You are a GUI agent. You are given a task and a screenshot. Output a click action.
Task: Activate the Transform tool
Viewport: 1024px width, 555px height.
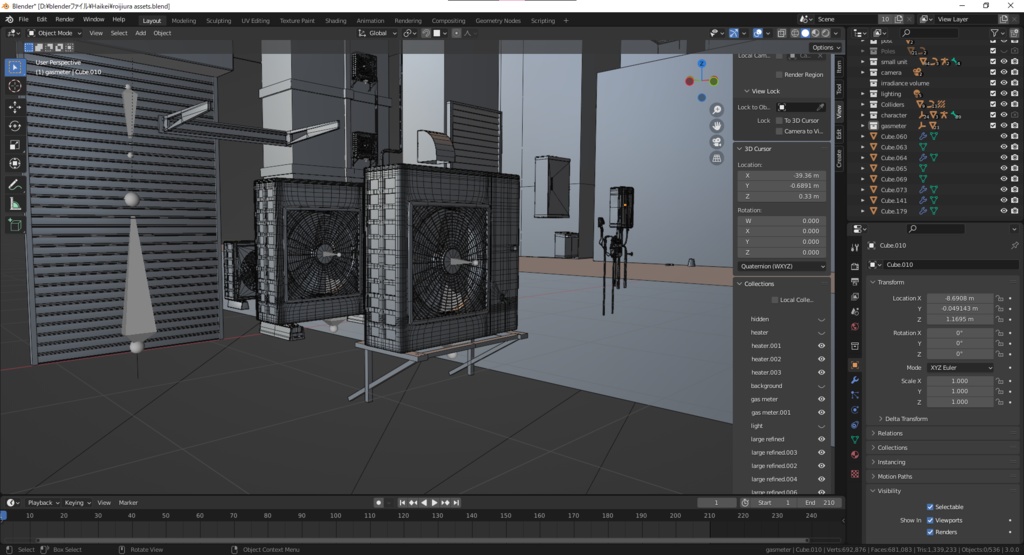(x=15, y=164)
